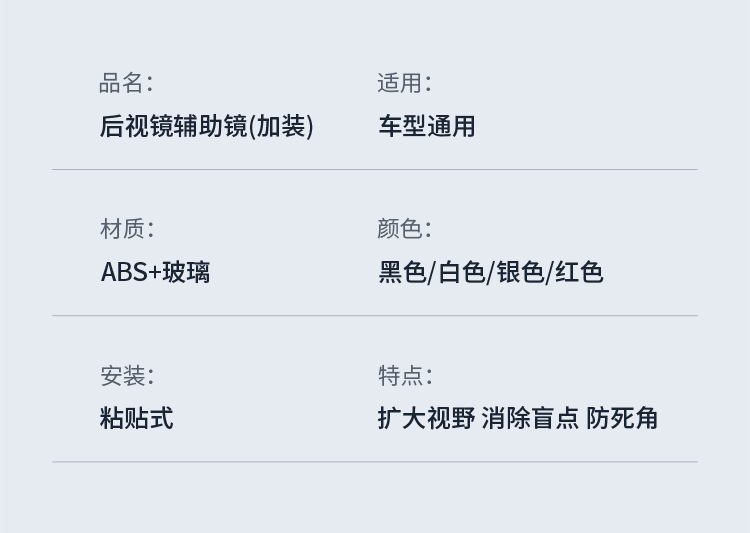Screen dimensions: 750x533
Task: Click the divider line below ABS+玻璃
Action: tap(375, 316)
